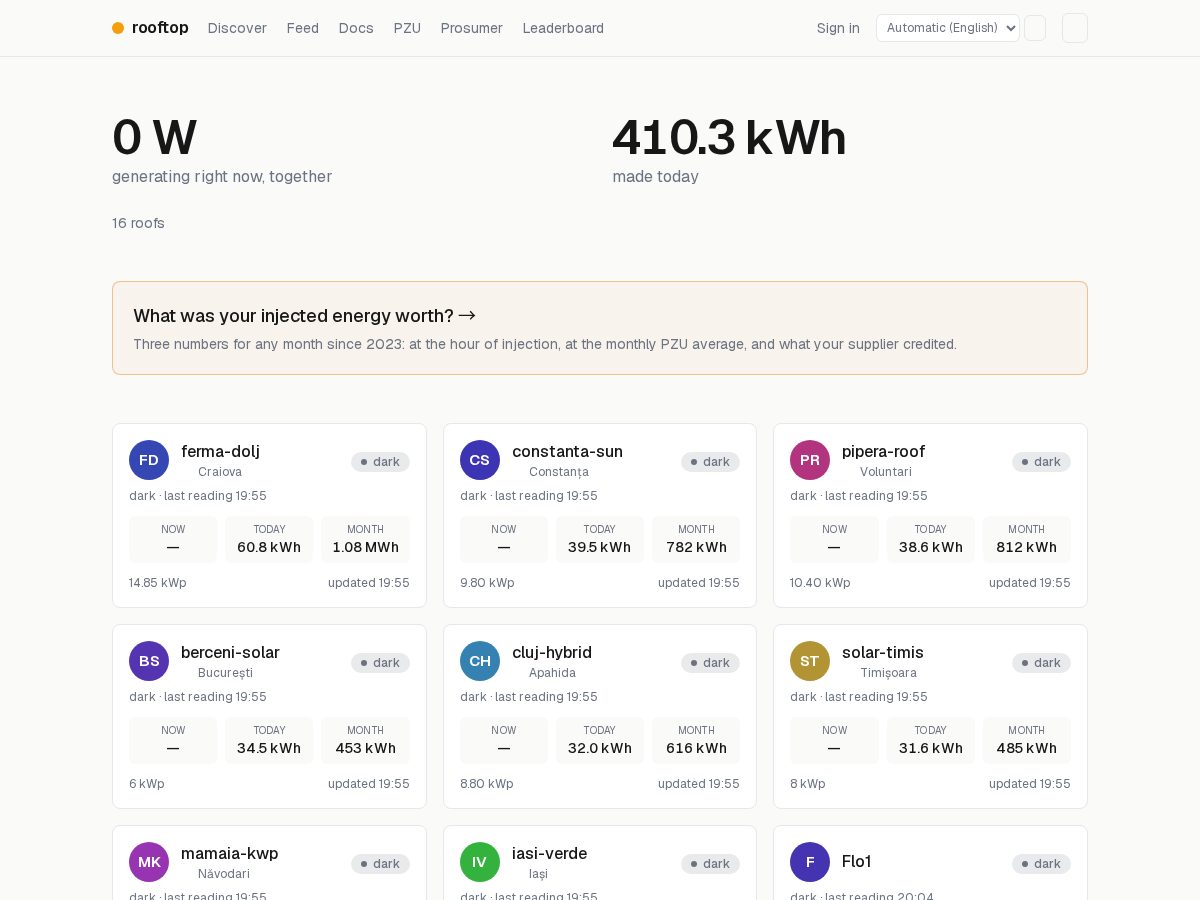Click the BS avatar of berceni-solar

pyautogui.click(x=149, y=661)
